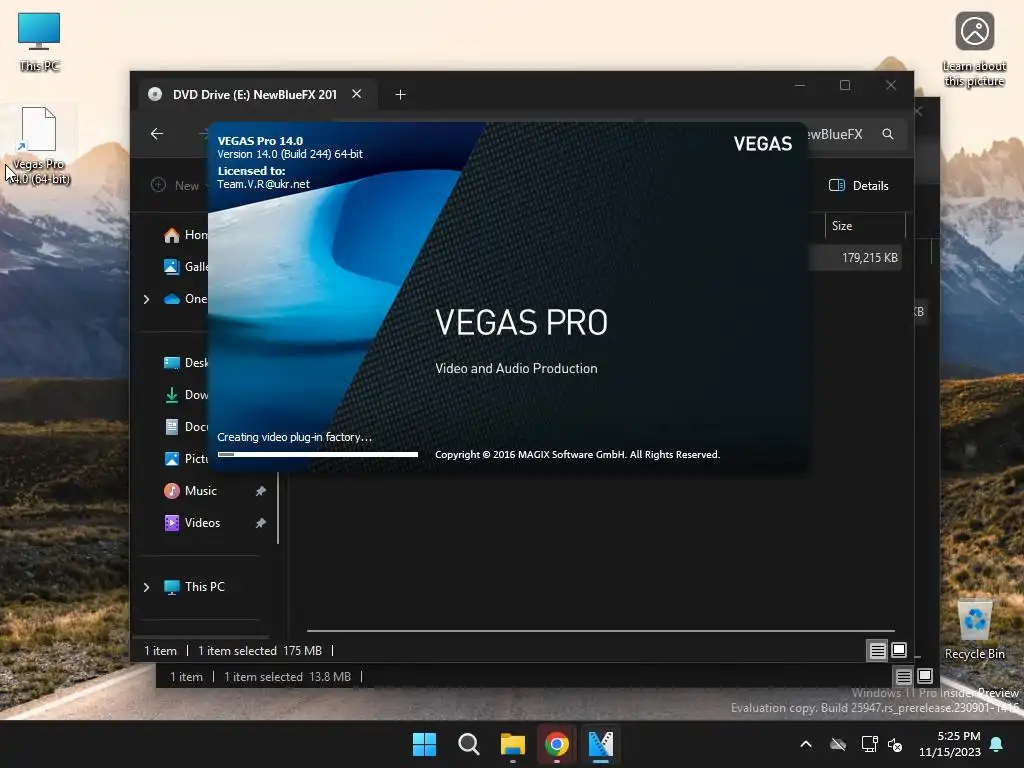Show hidden system tray icons
The height and width of the screenshot is (768, 1024).
click(806, 744)
